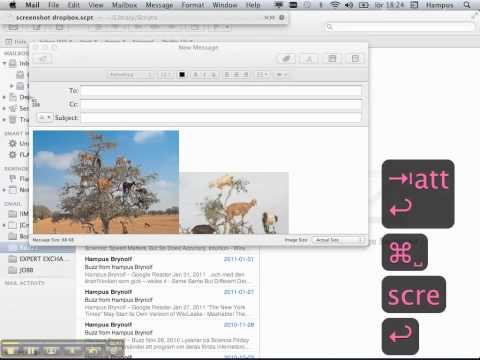The image size is (480, 360).
Task: Open the File menu
Action: [53, 5]
